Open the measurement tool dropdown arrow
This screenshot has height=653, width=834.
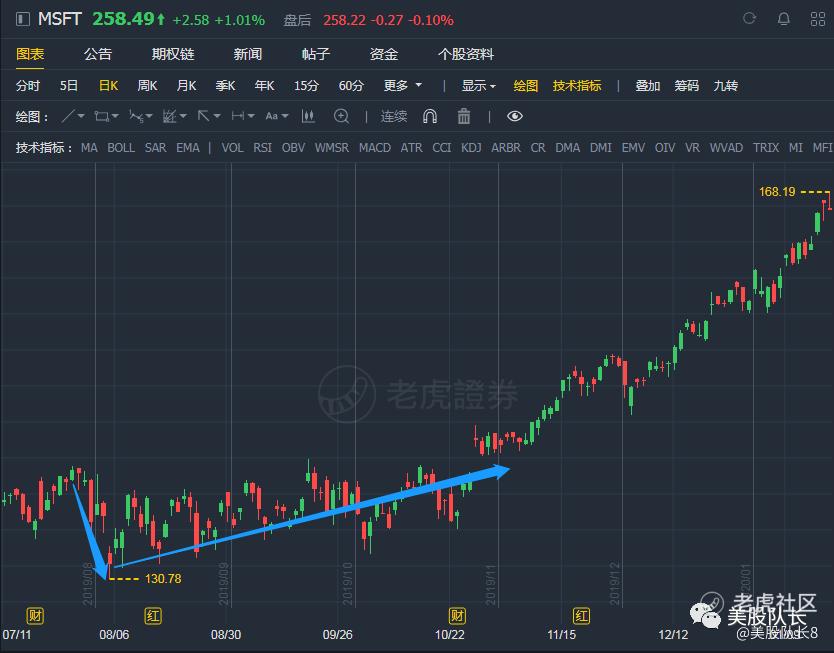pyautogui.click(x=251, y=116)
